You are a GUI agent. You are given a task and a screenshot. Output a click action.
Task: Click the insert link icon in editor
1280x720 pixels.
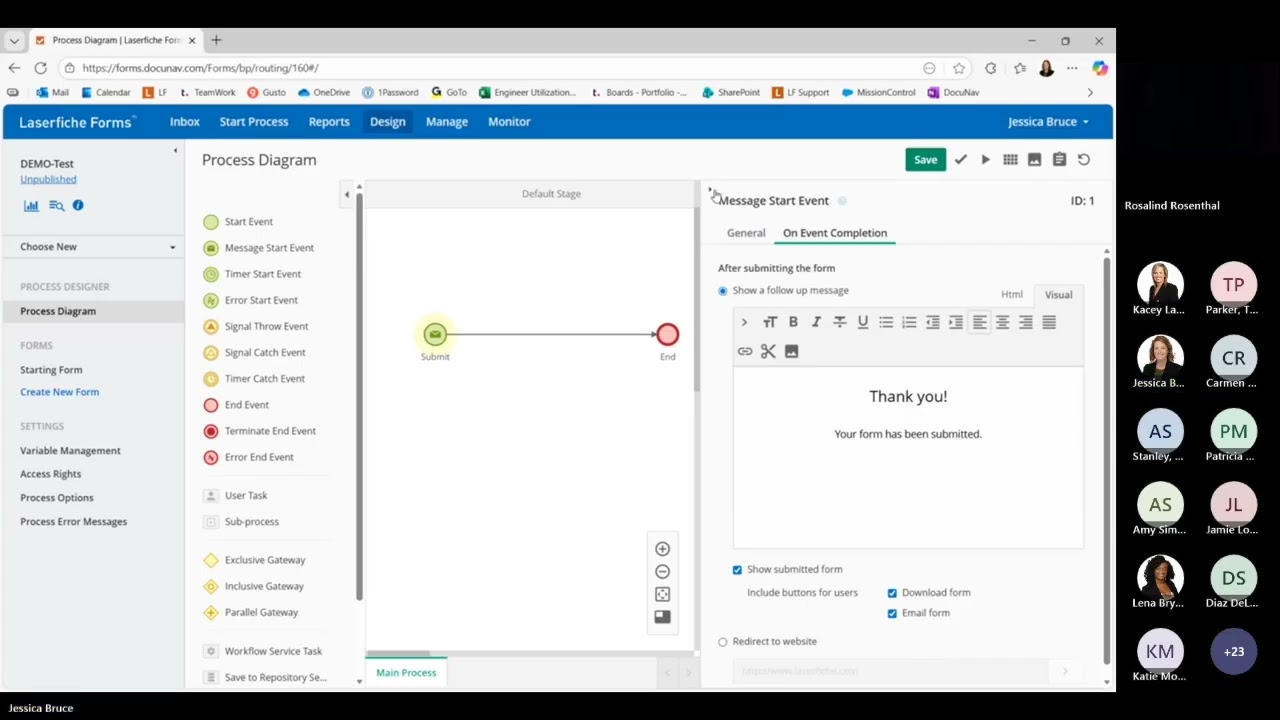(745, 351)
